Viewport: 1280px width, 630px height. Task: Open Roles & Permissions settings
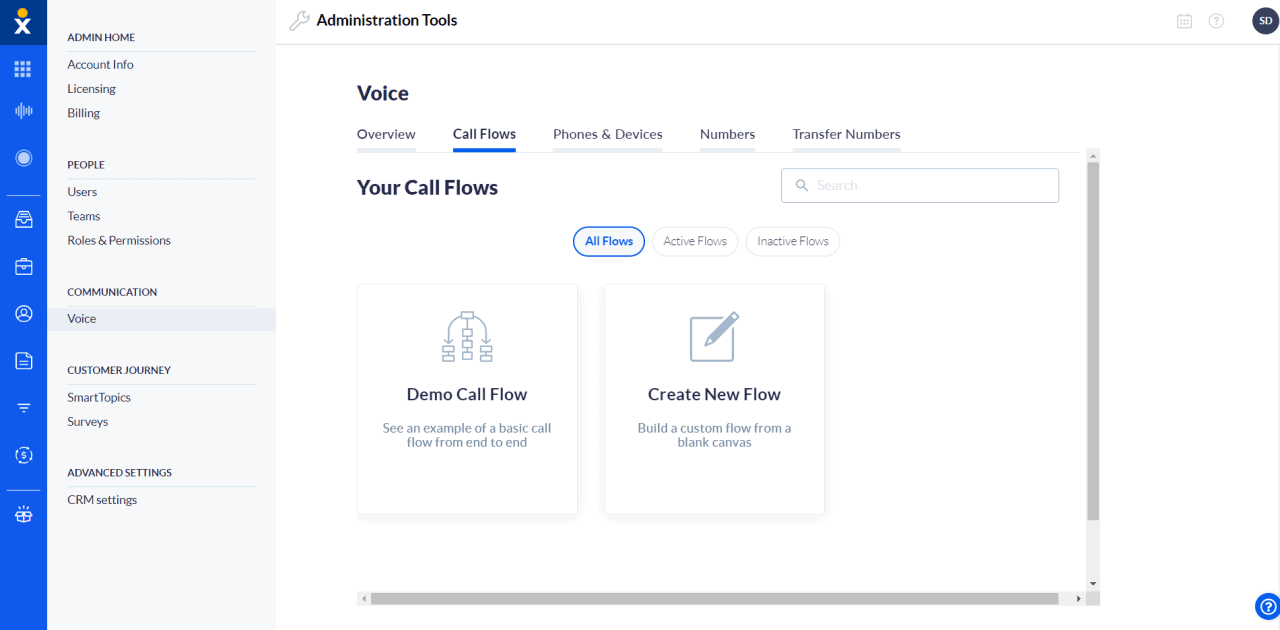118,240
